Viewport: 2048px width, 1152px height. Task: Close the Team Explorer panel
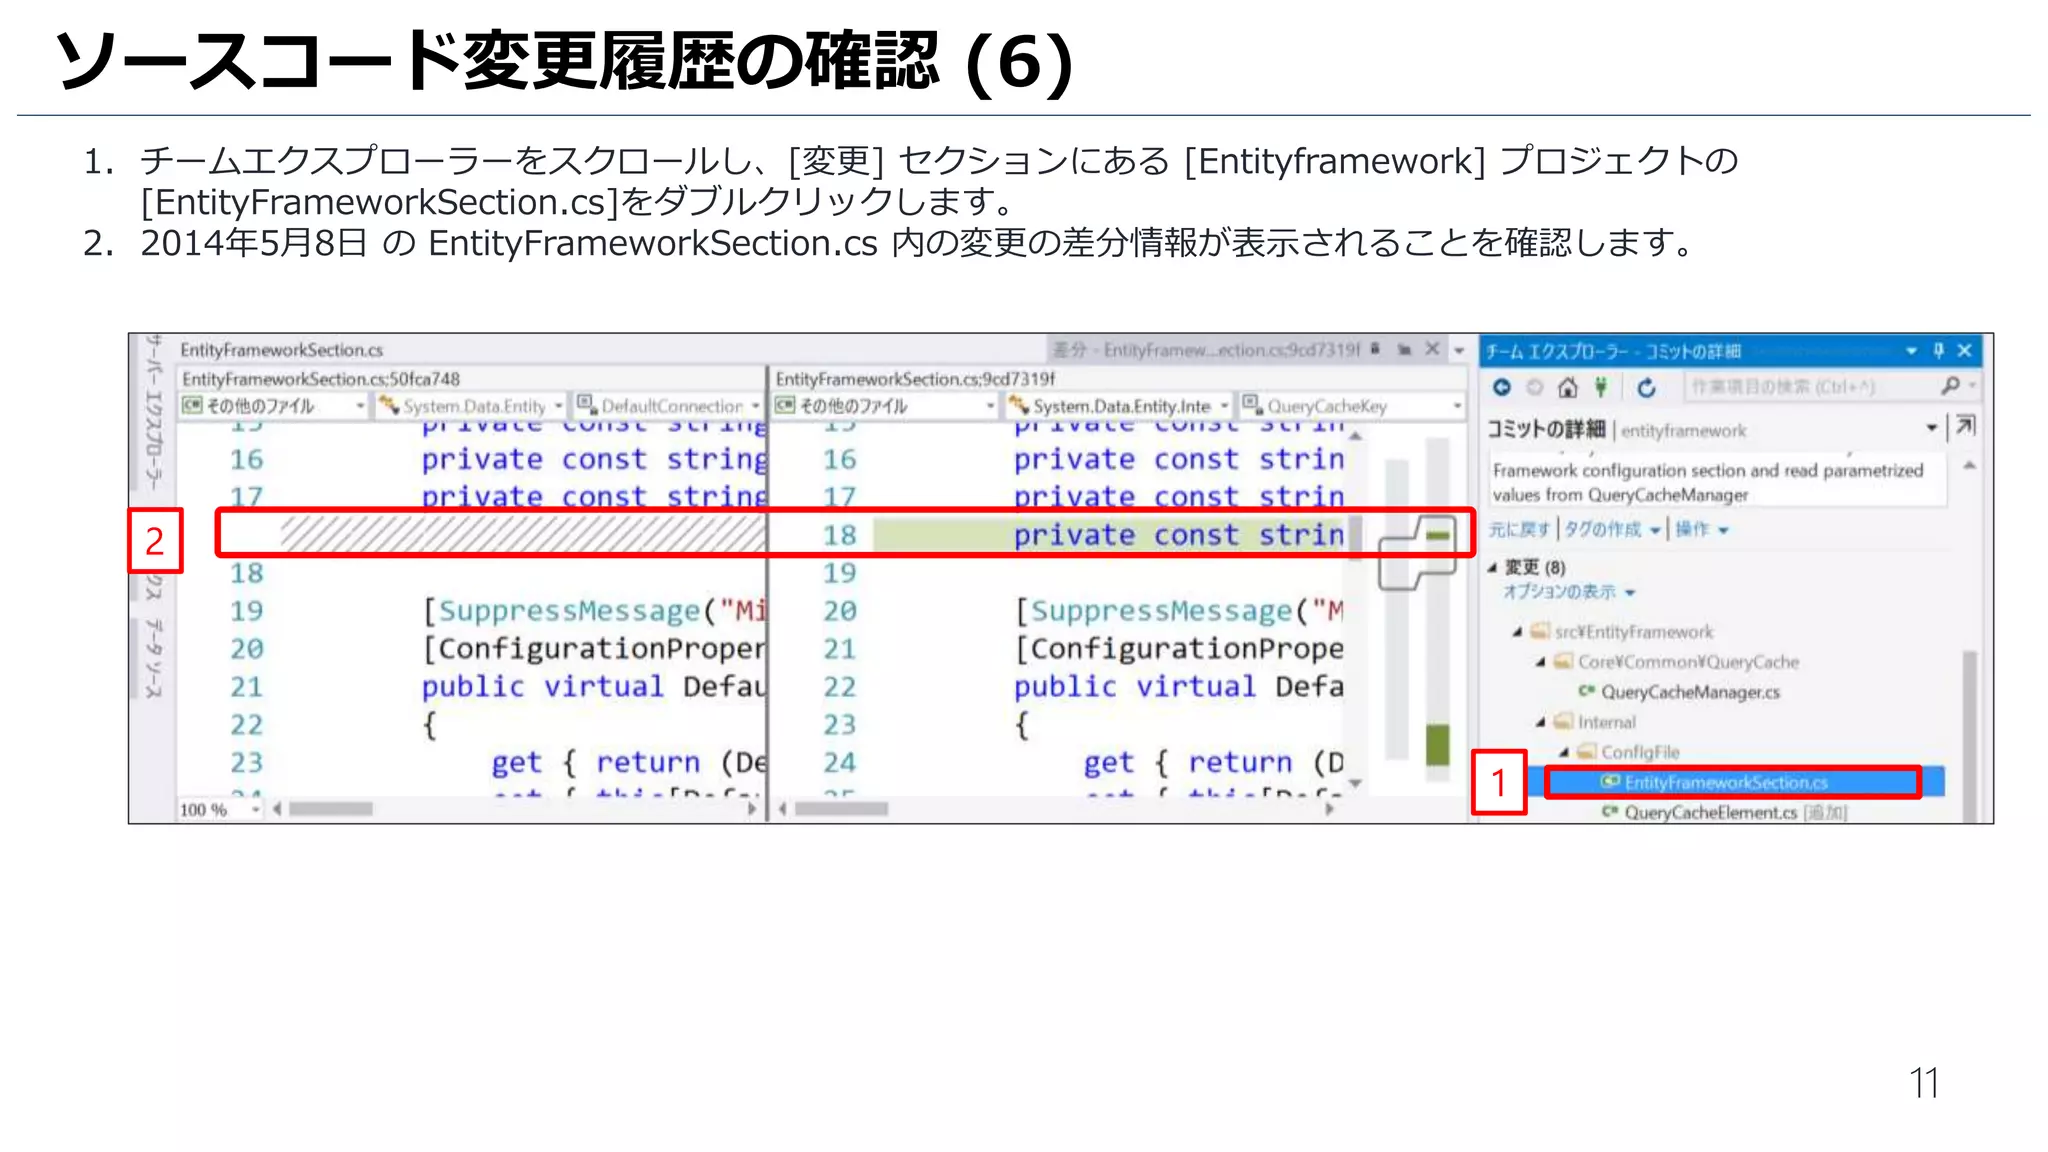point(1964,350)
